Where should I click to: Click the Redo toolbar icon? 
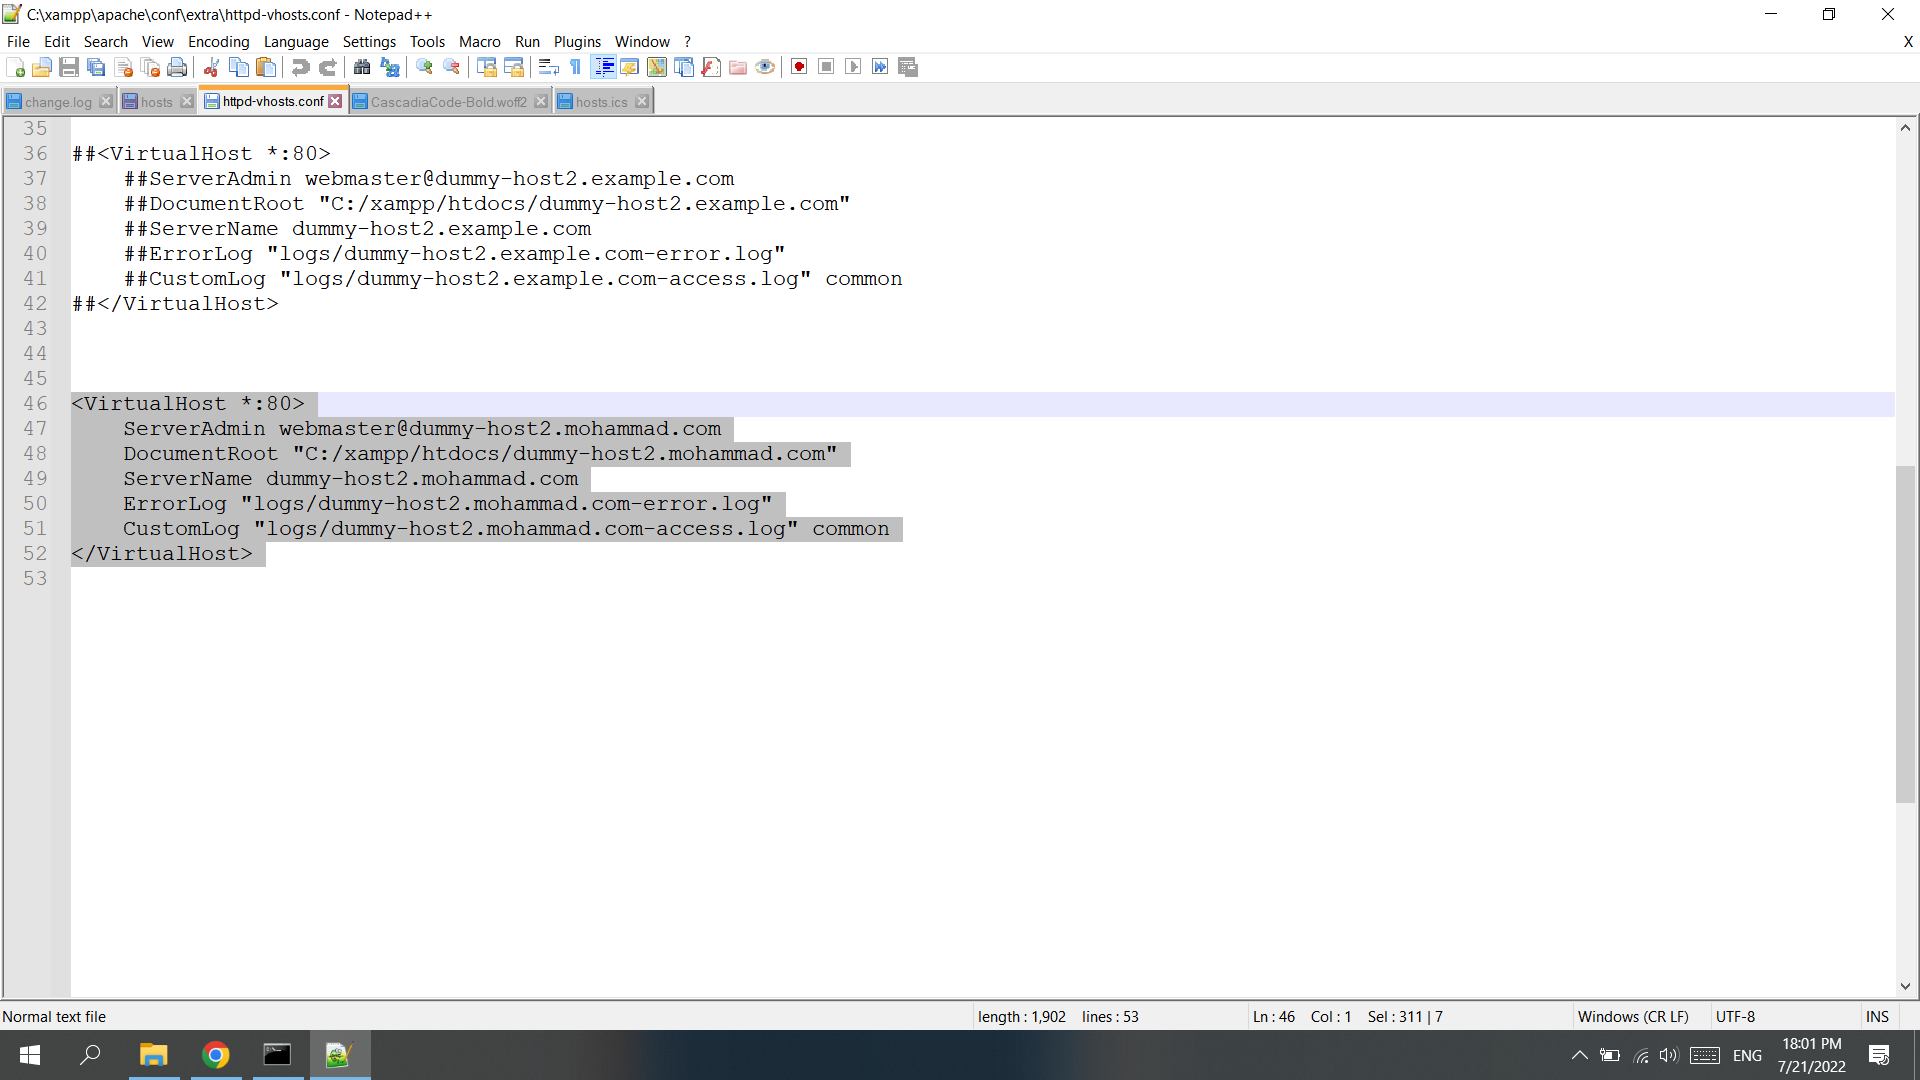pos(327,67)
